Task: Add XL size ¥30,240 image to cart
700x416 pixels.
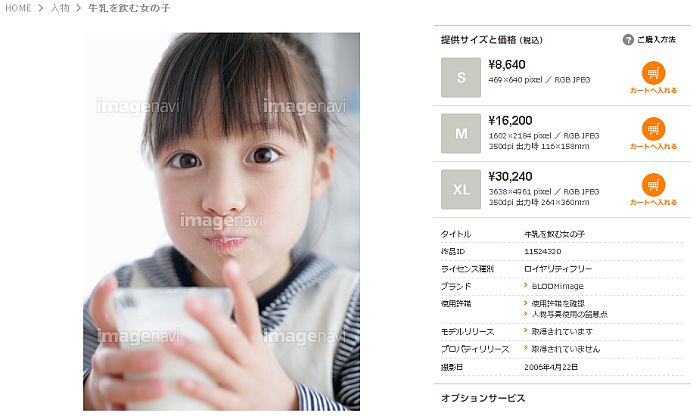Action: coord(653,190)
